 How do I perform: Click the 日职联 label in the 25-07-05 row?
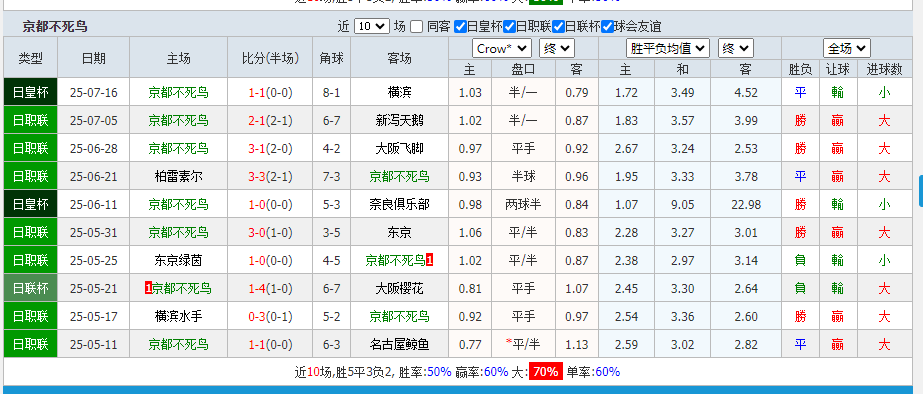pos(31,120)
